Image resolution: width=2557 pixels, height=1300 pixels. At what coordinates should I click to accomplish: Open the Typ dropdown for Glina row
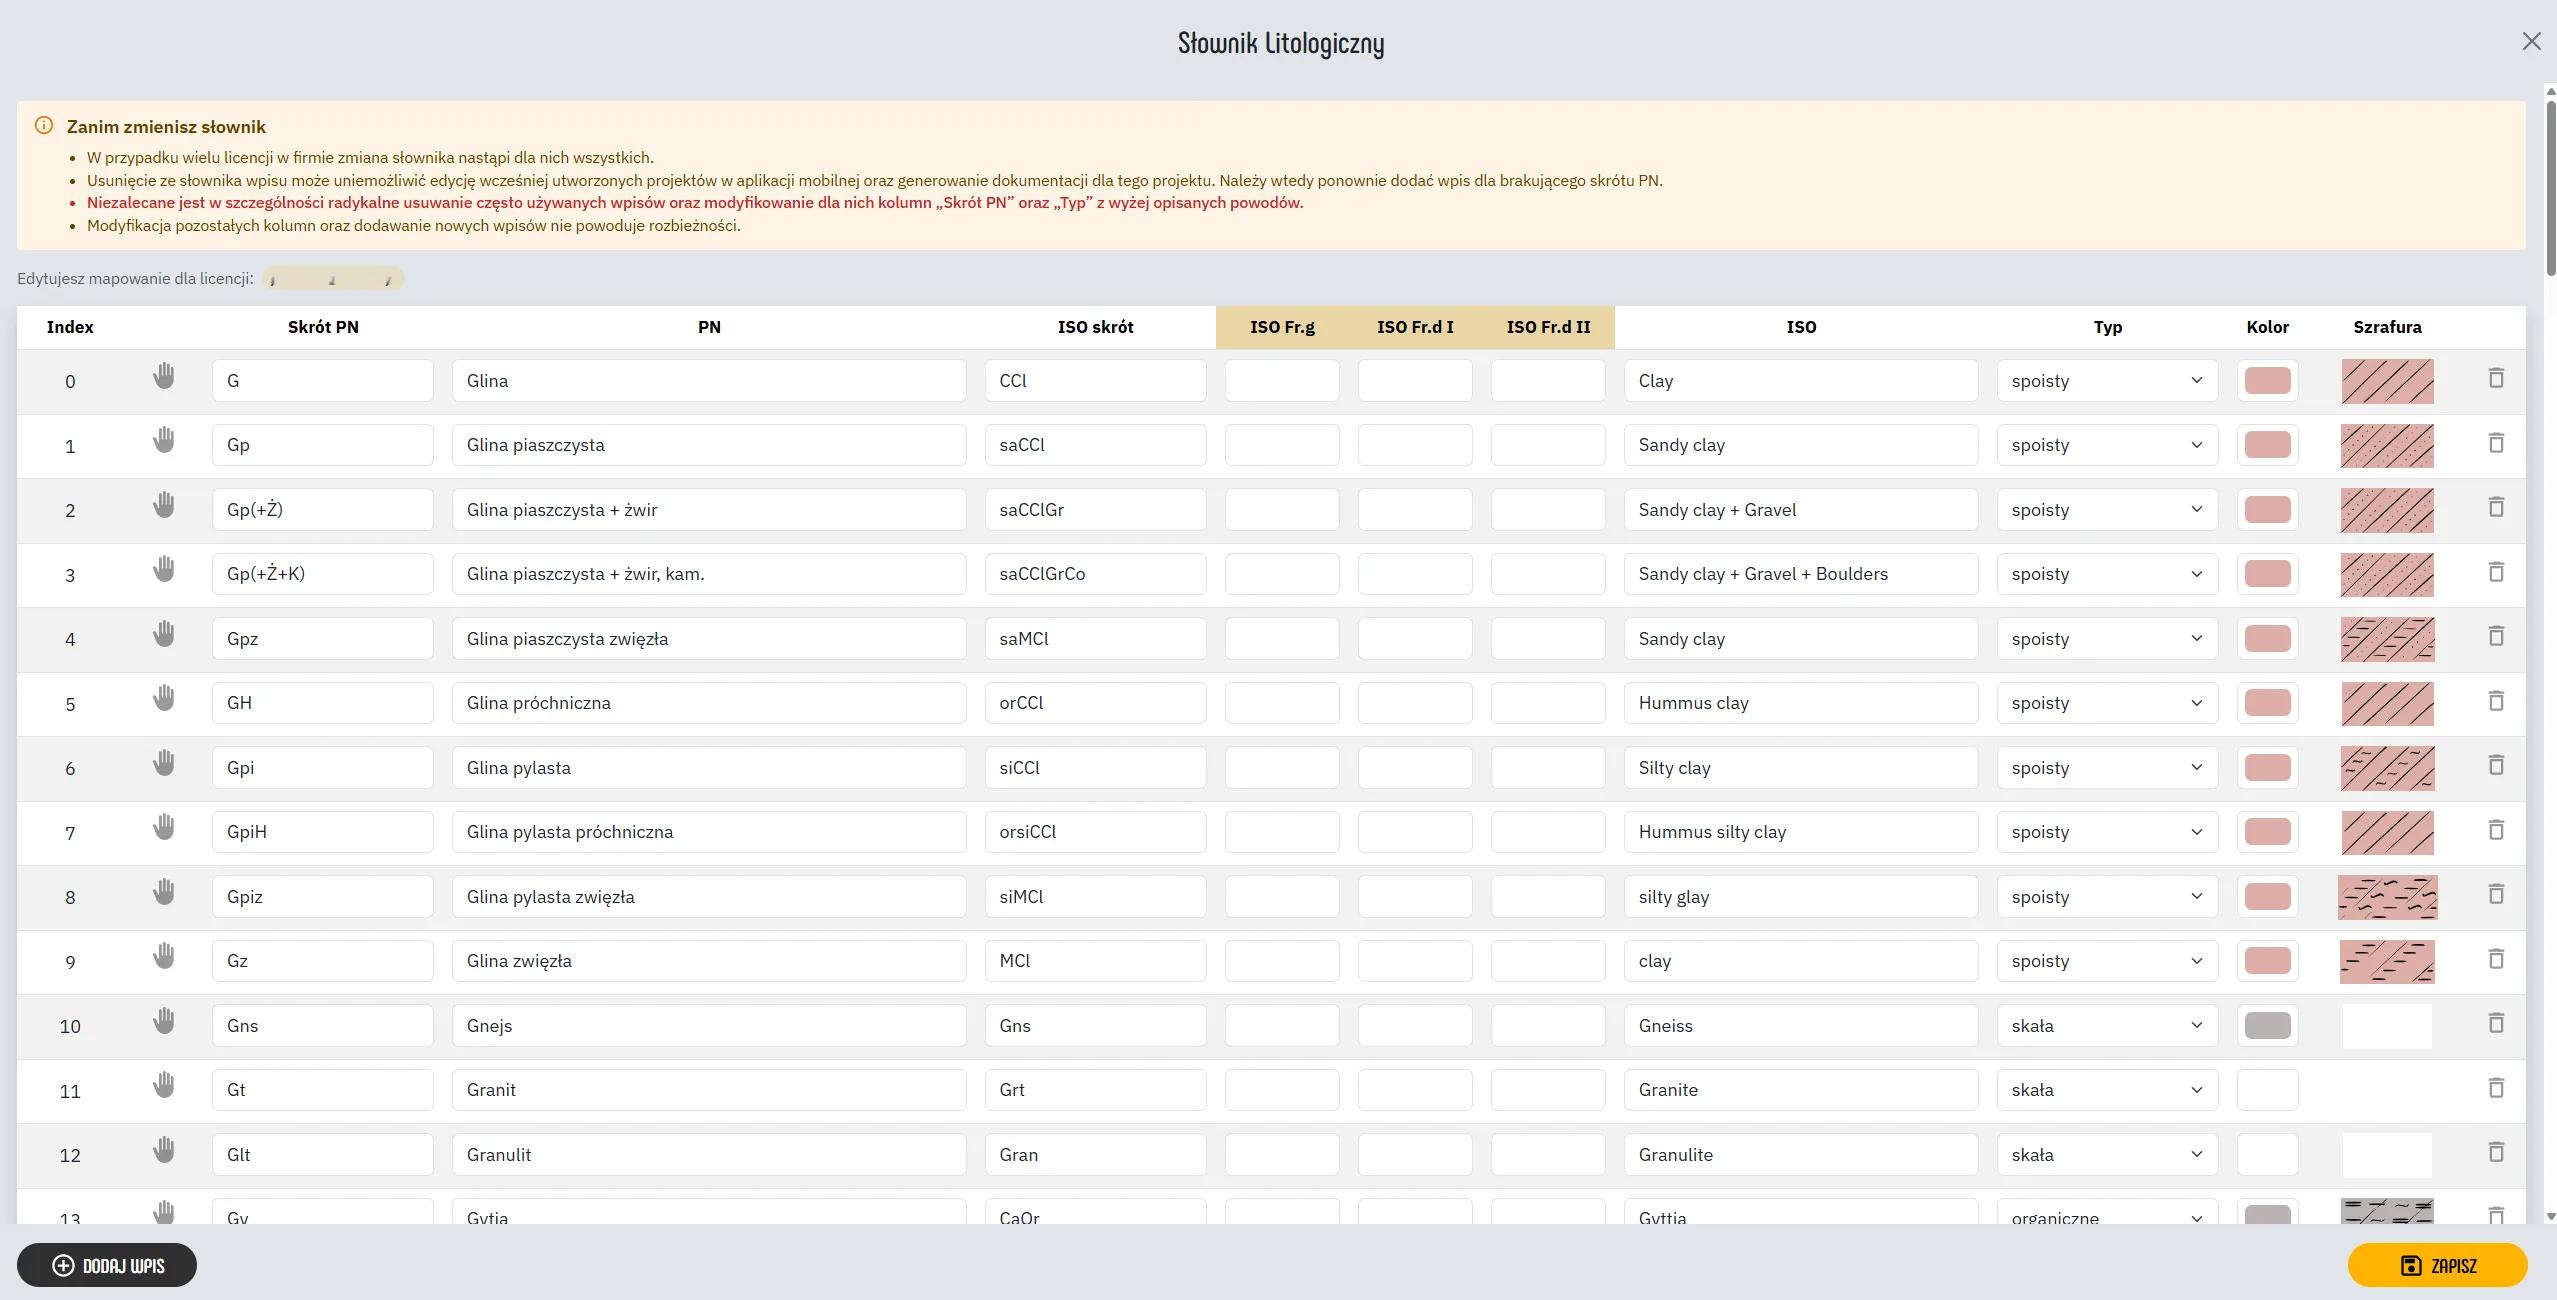[2107, 381]
